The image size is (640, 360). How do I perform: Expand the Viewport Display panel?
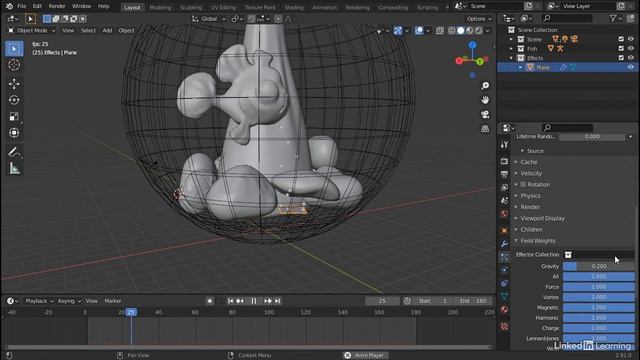[x=542, y=218]
